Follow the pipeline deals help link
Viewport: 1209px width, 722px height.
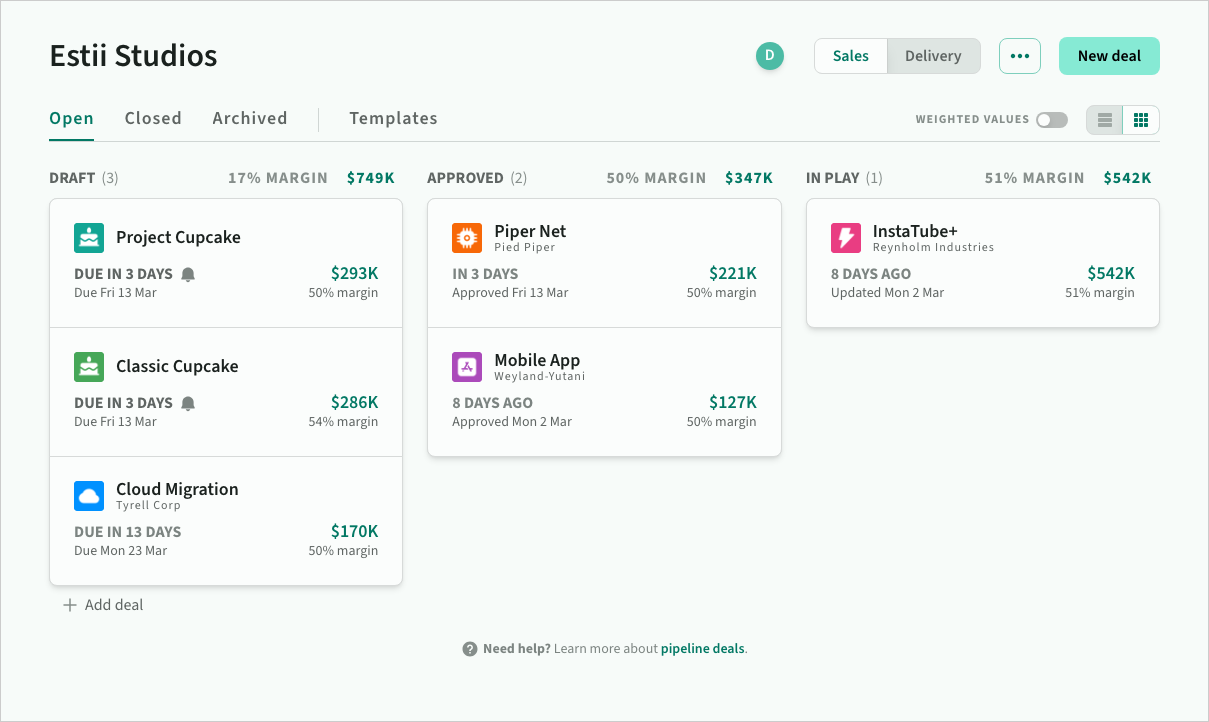tap(702, 649)
